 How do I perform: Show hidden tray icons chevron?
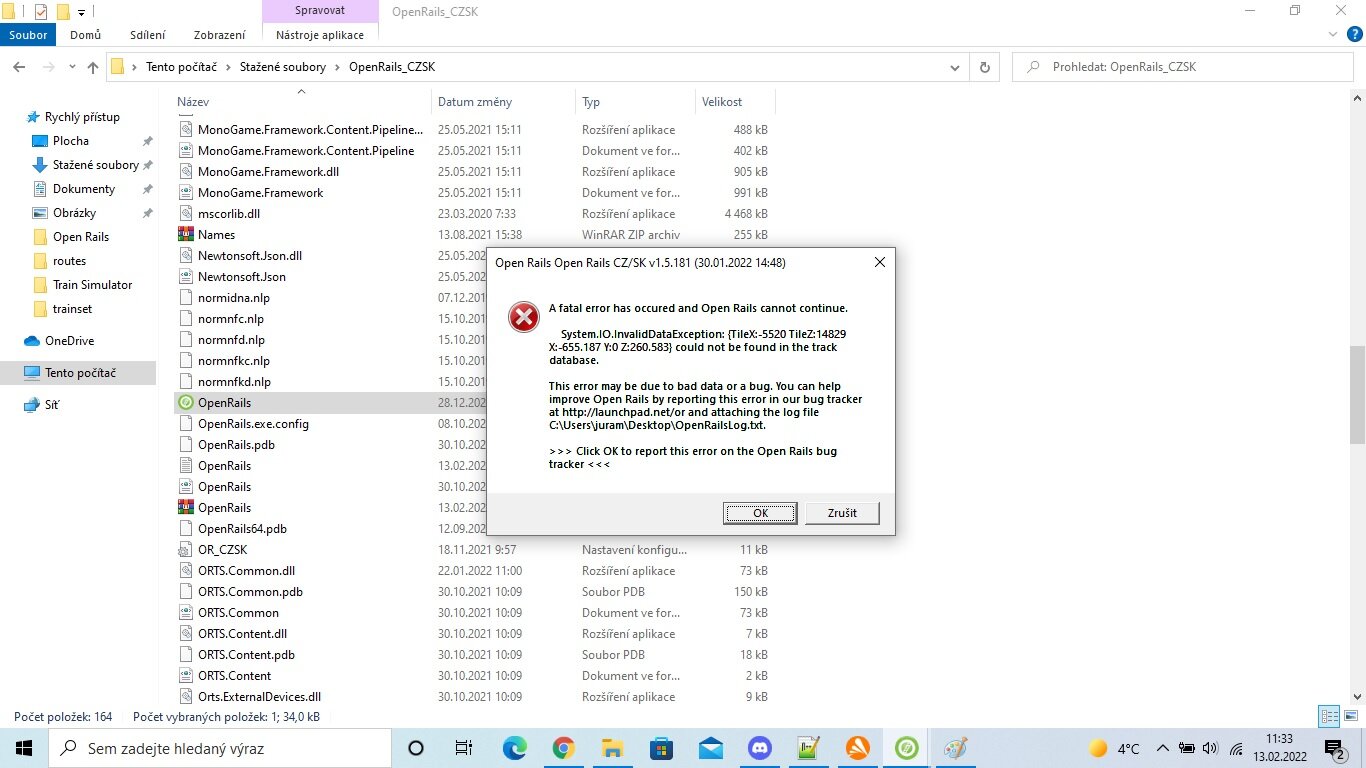point(1163,748)
